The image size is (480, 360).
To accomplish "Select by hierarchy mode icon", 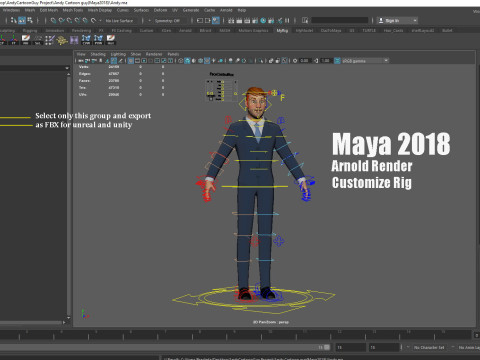I will point(13,21).
